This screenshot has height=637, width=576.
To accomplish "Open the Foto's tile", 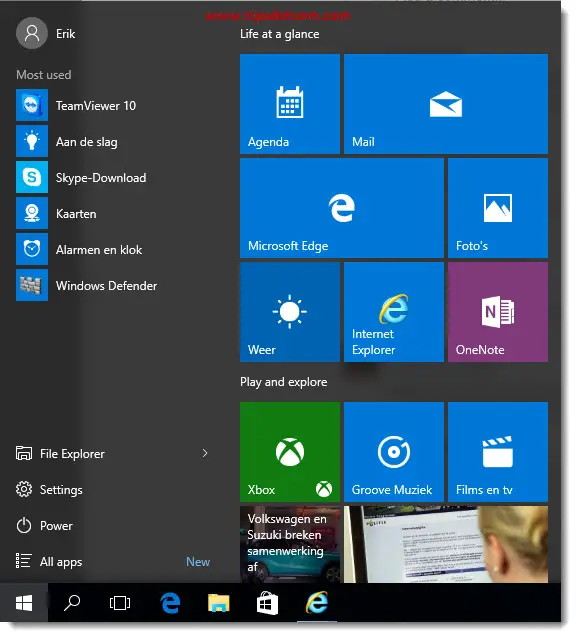I will tap(498, 208).
